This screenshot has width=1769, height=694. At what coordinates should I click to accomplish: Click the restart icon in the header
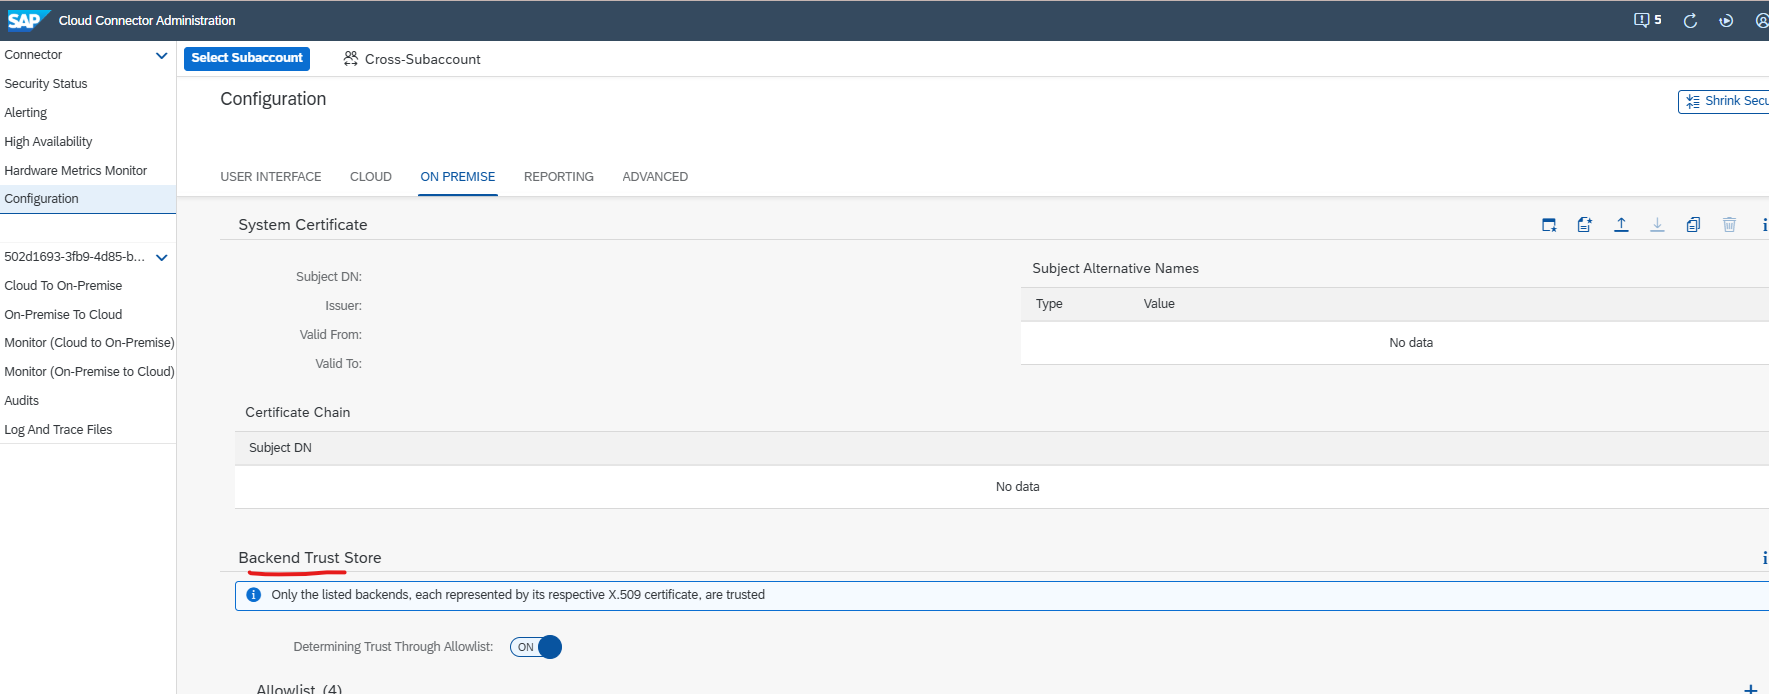pyautogui.click(x=1726, y=20)
